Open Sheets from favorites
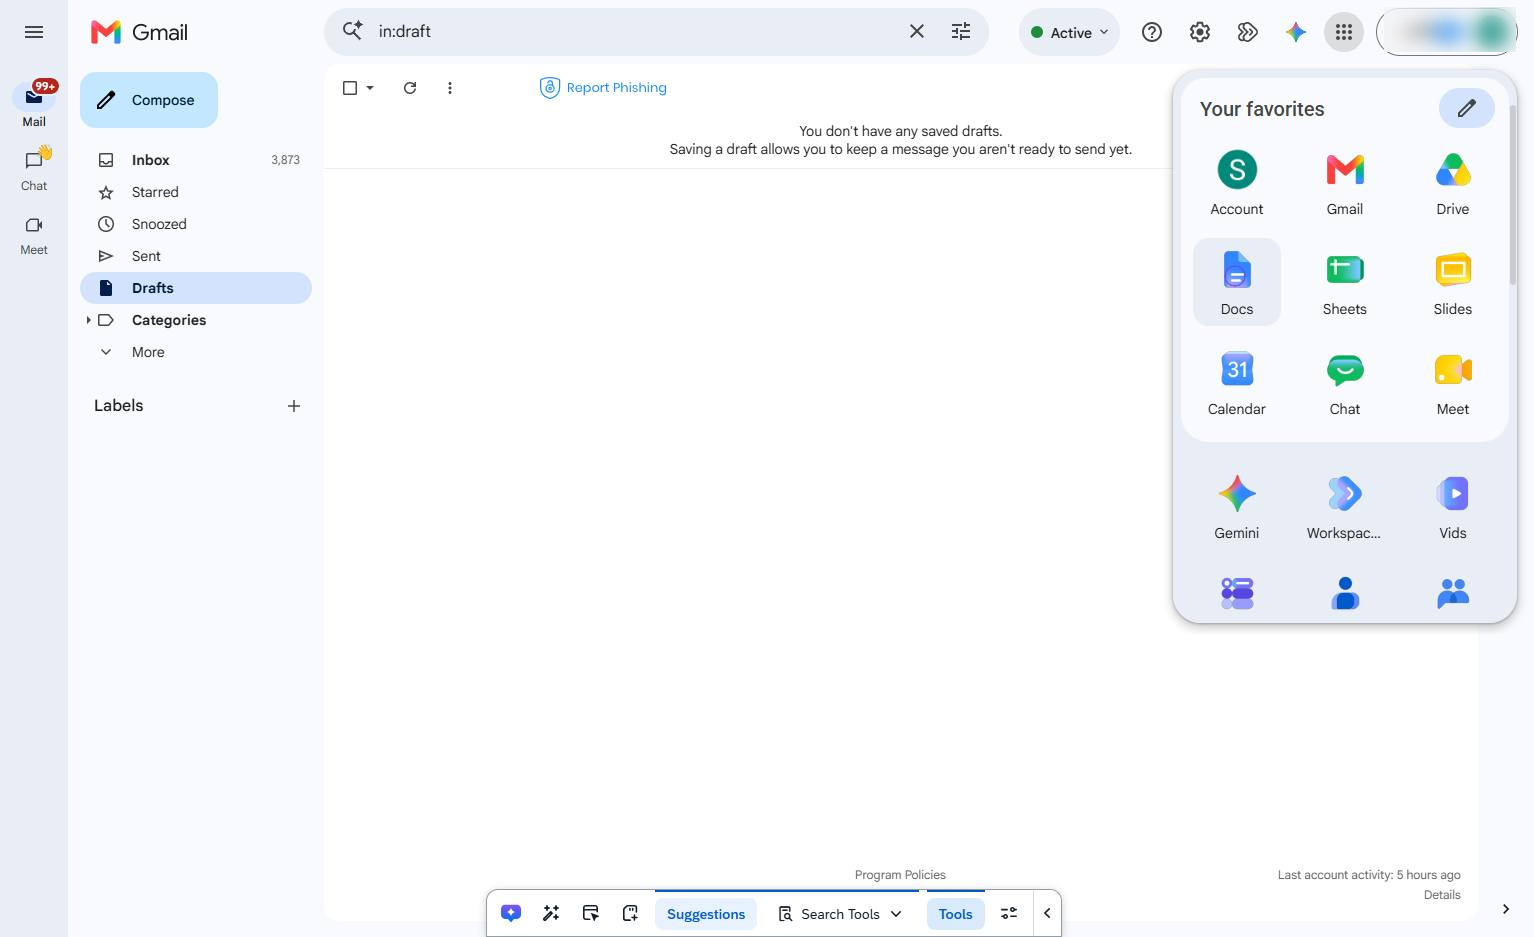 [1345, 281]
